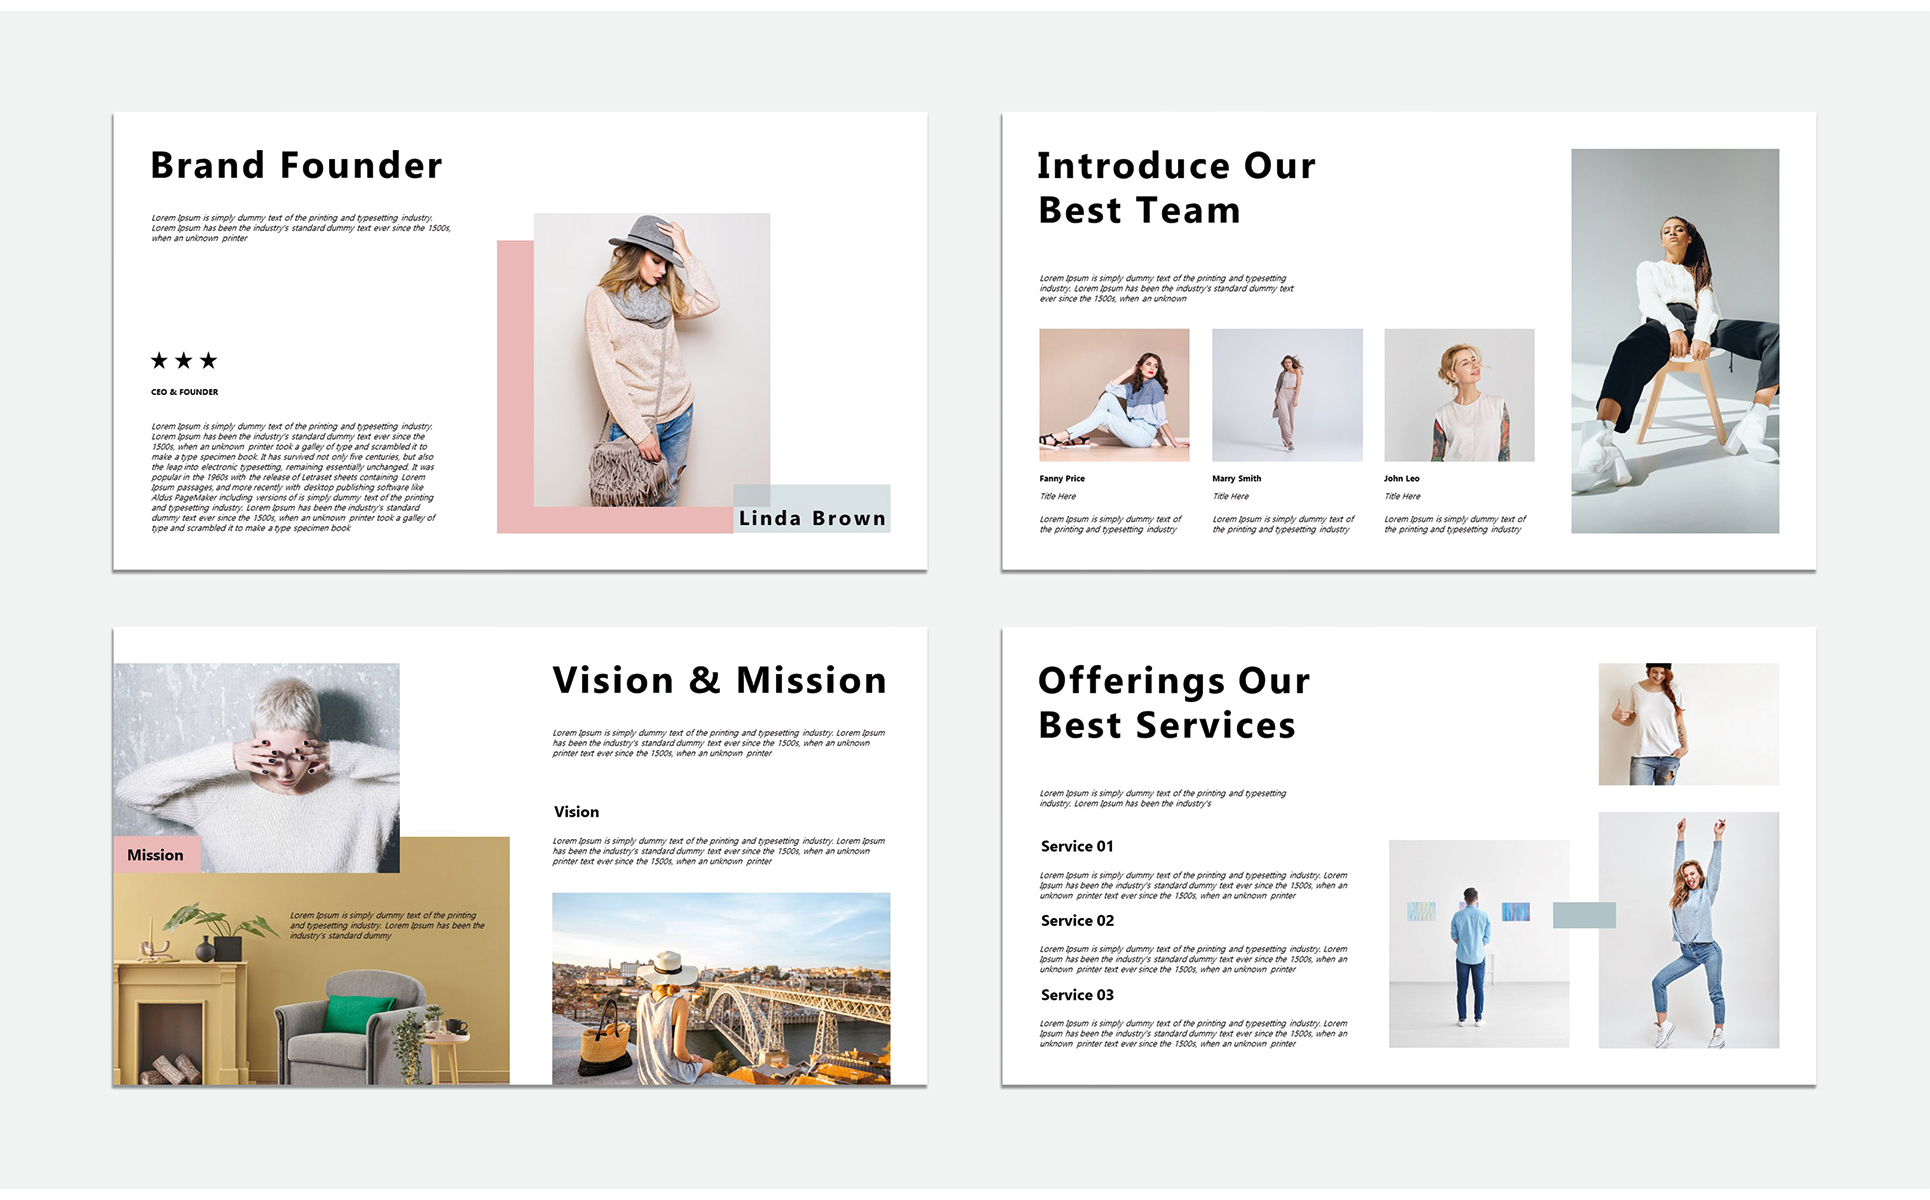Open Fanny Price team photo
The height and width of the screenshot is (1200, 1930).
pos(1114,395)
